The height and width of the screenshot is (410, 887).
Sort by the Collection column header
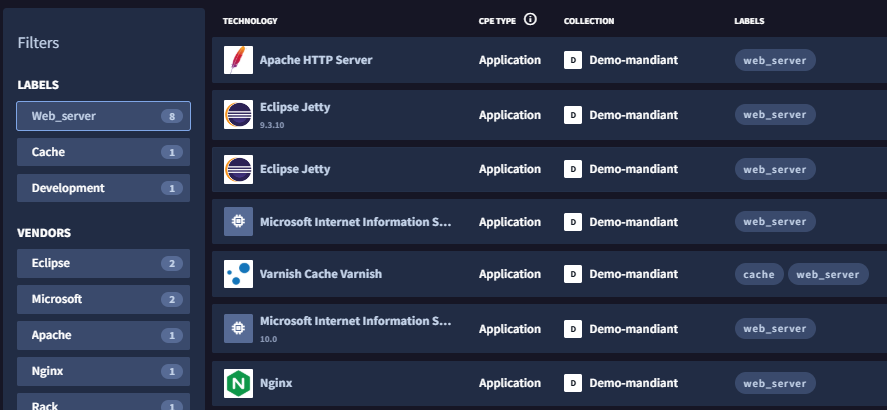588,20
